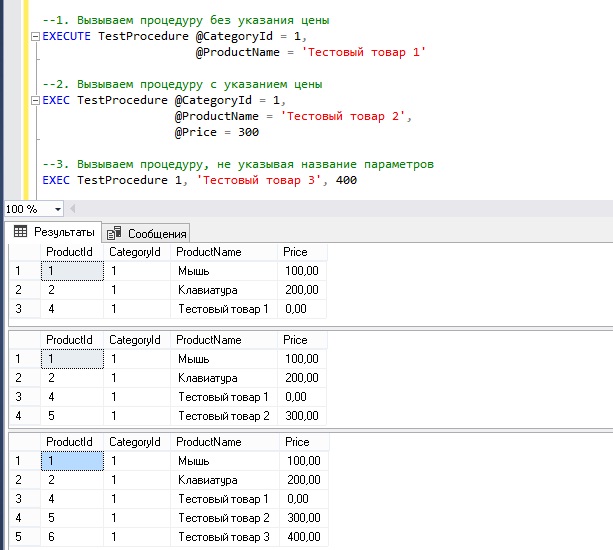Click CategoryId column header in third grid
This screenshot has height=550, width=613.
134,441
